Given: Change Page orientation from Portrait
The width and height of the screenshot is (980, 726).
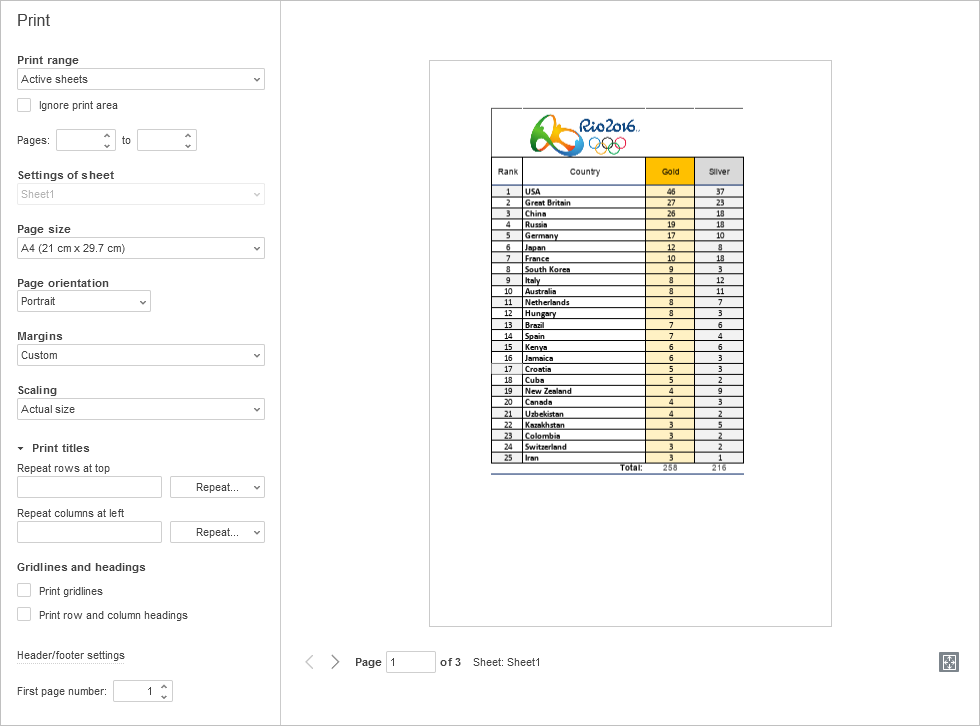Looking at the screenshot, I should (84, 301).
